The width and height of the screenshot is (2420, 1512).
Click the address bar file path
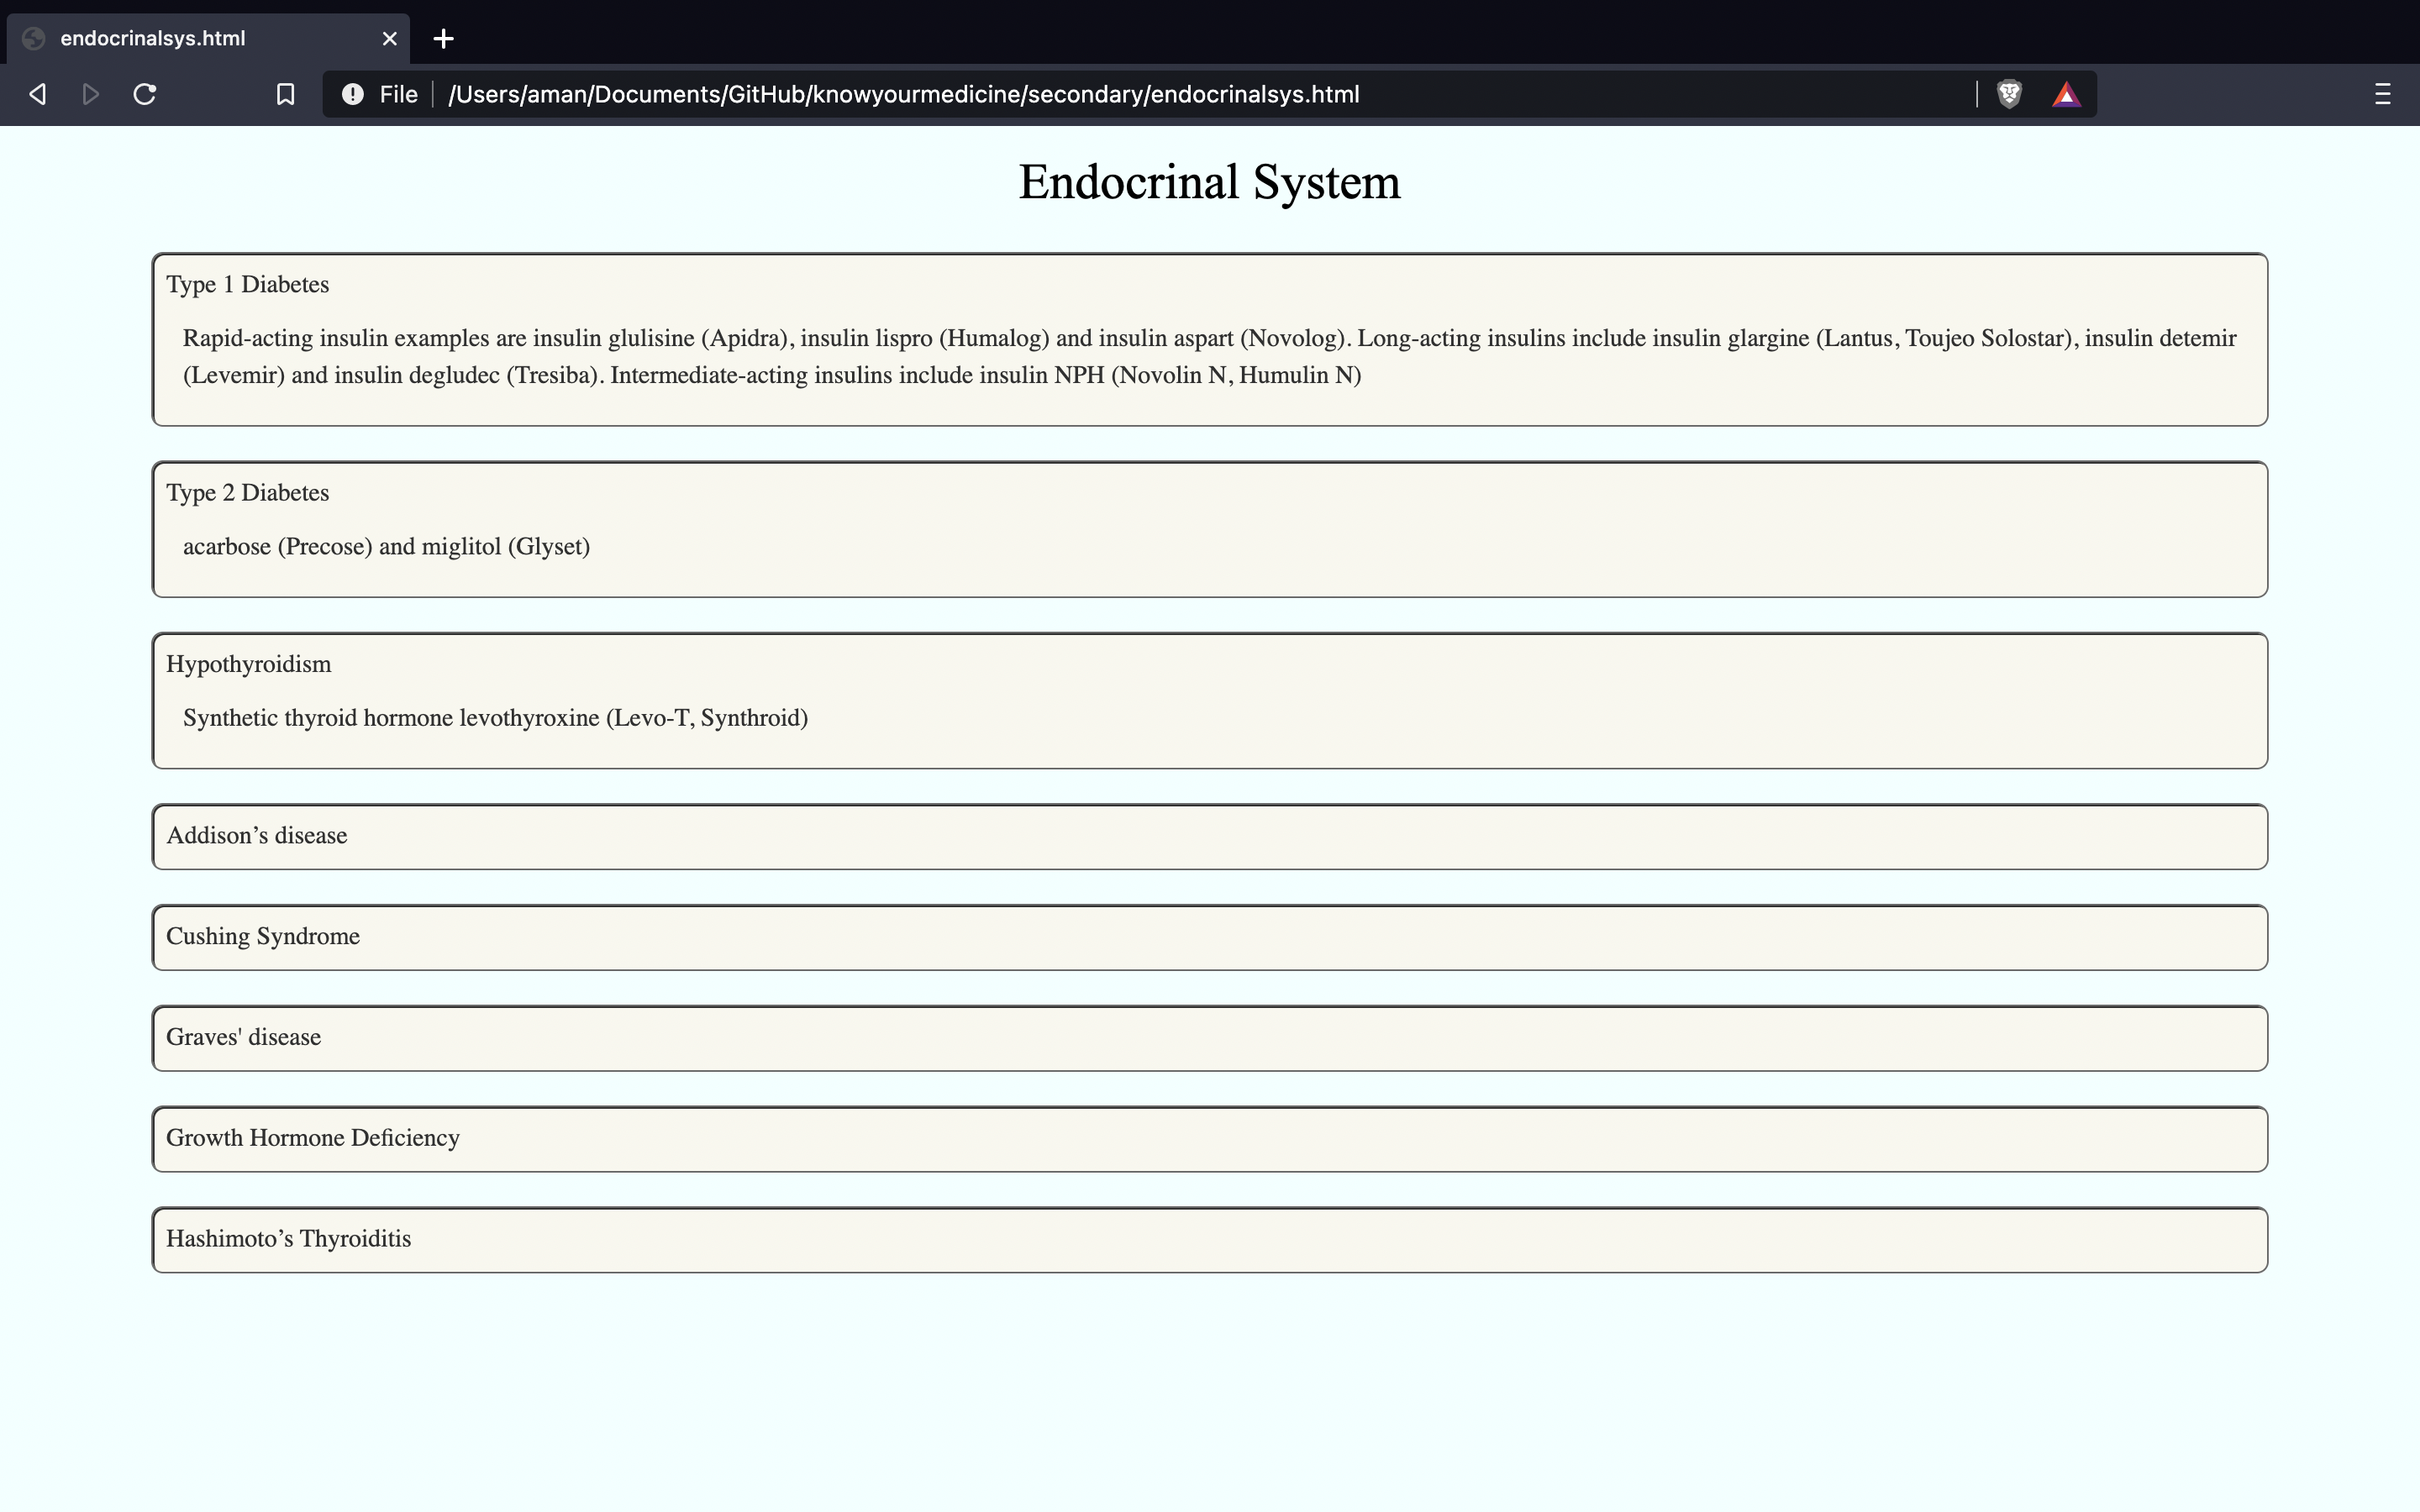[x=903, y=94]
